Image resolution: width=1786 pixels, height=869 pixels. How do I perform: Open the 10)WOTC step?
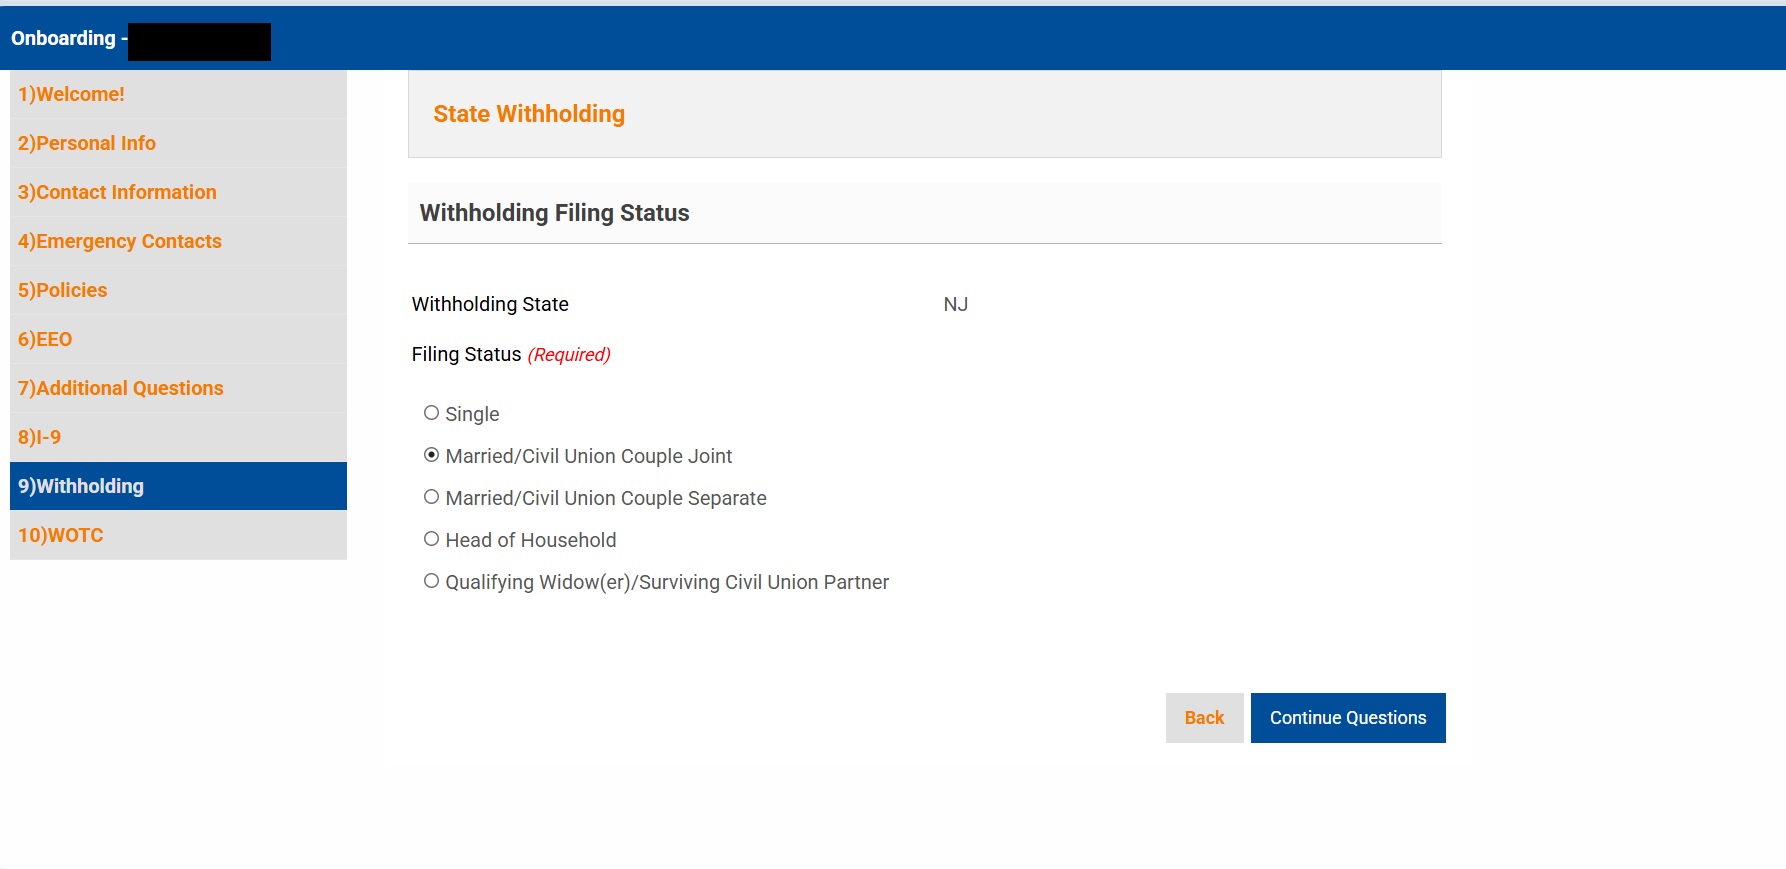pyautogui.click(x=178, y=535)
